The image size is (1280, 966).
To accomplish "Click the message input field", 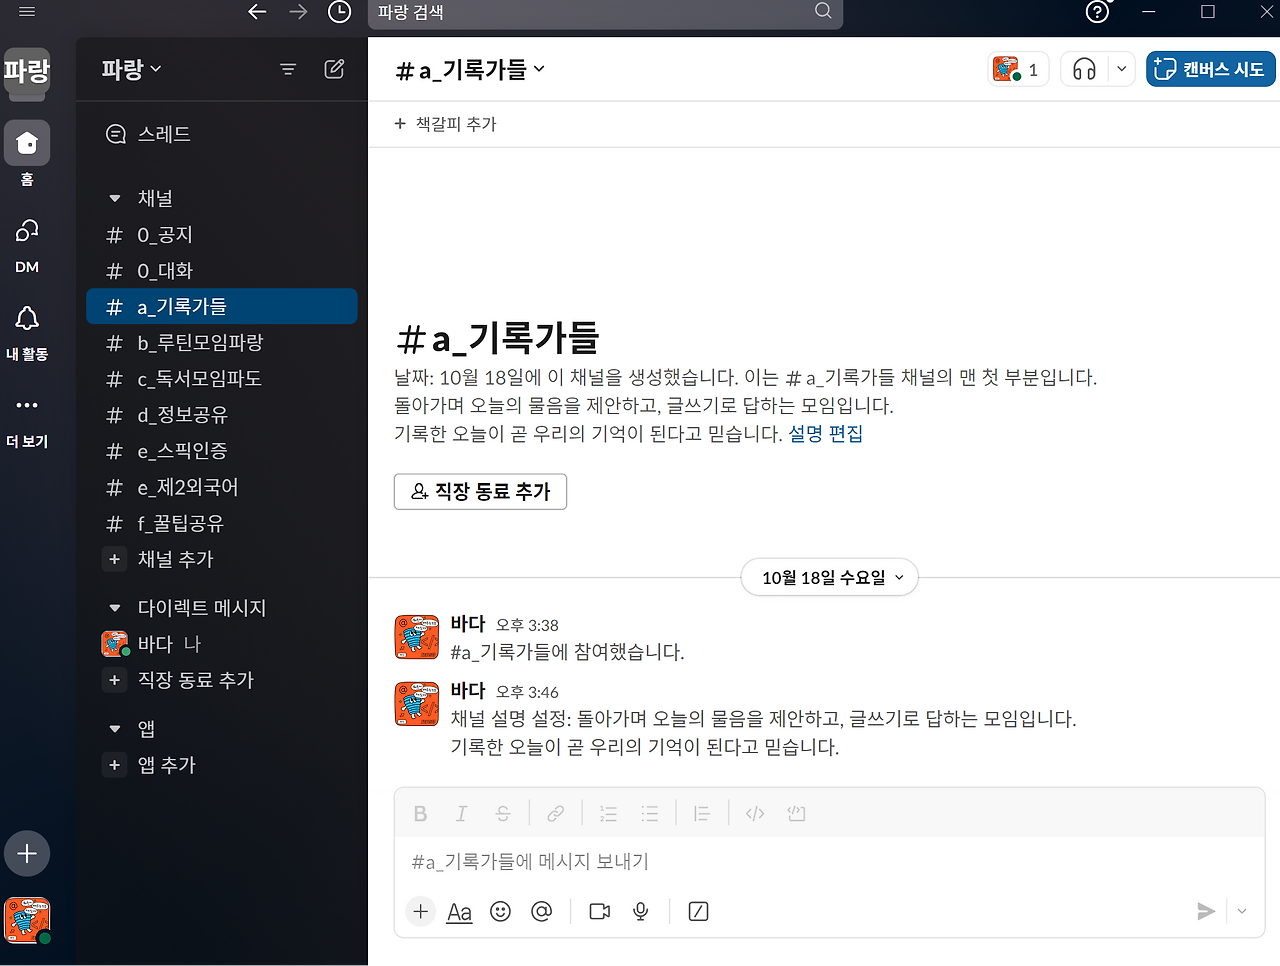I will (700, 861).
